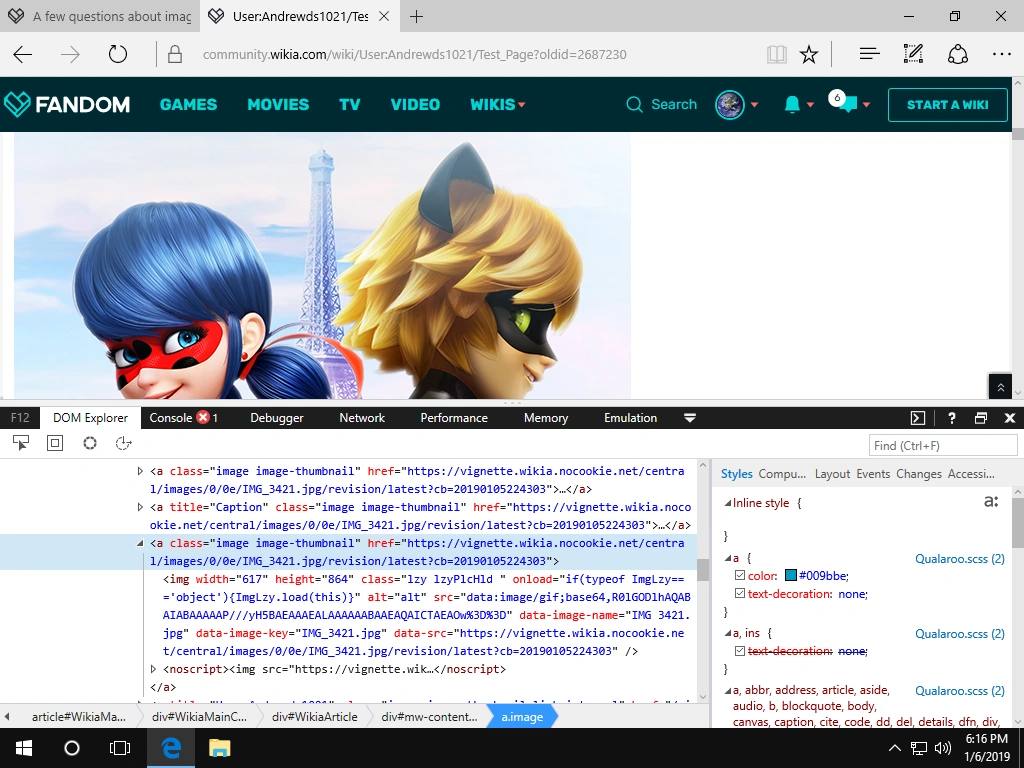Open the color picker eyedropper tool
The width and height of the screenshot is (1024, 768).
click(x=90, y=443)
